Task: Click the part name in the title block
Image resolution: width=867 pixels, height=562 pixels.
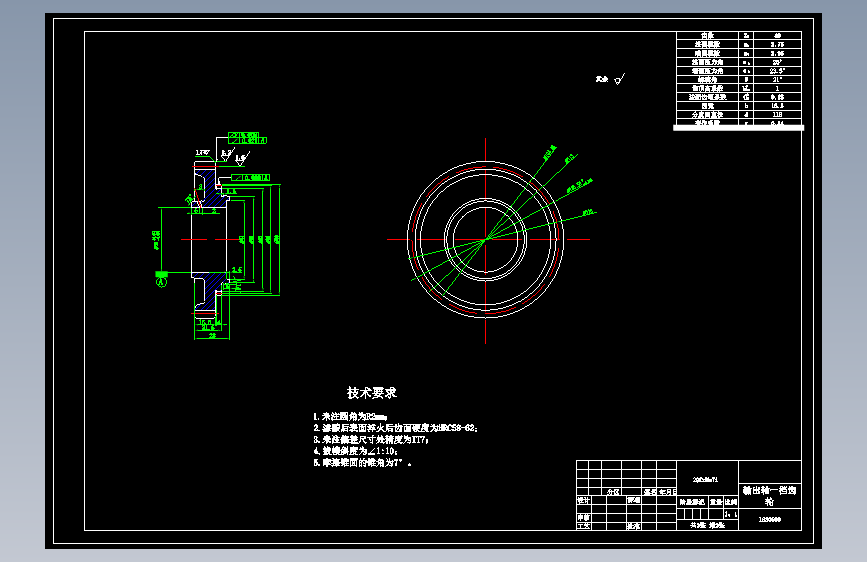Action: 770,496
